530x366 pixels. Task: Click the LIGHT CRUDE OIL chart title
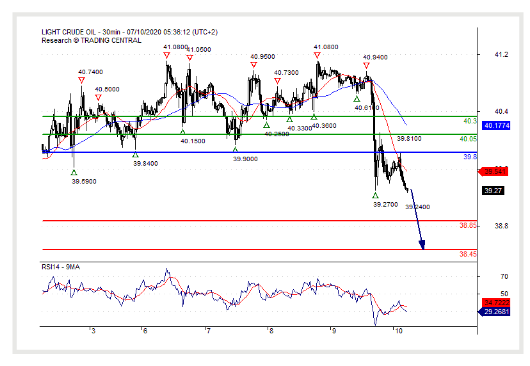click(130, 32)
